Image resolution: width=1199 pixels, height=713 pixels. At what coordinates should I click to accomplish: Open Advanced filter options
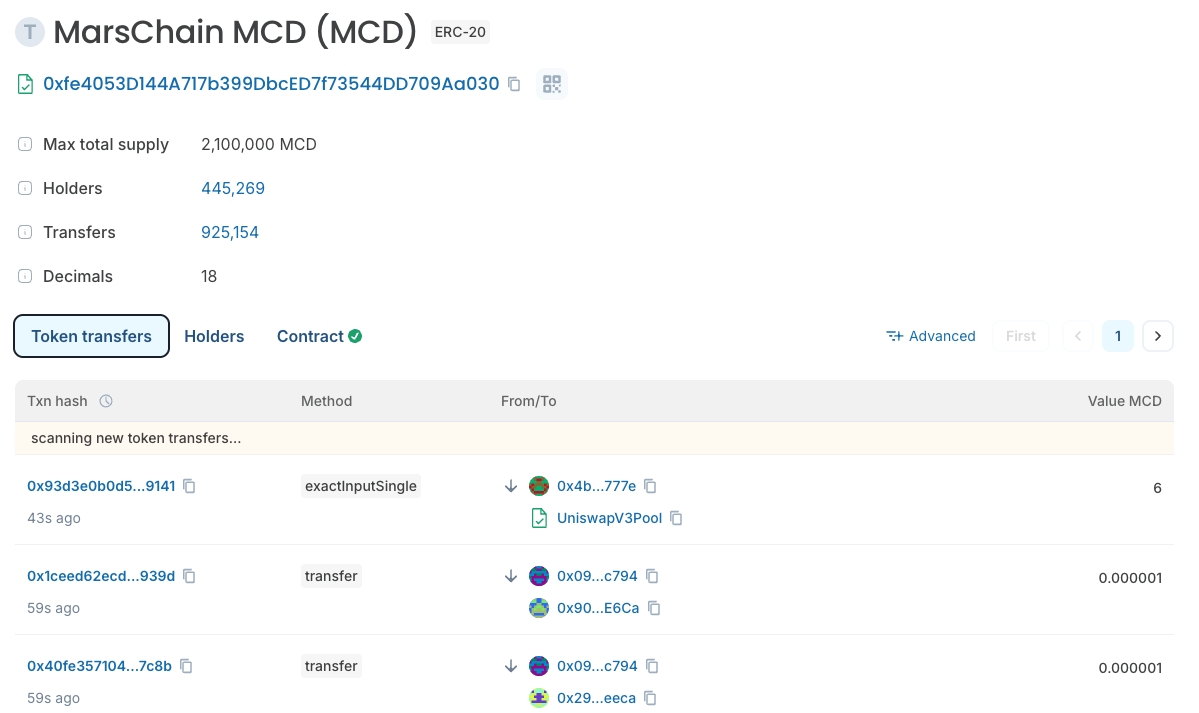click(931, 336)
